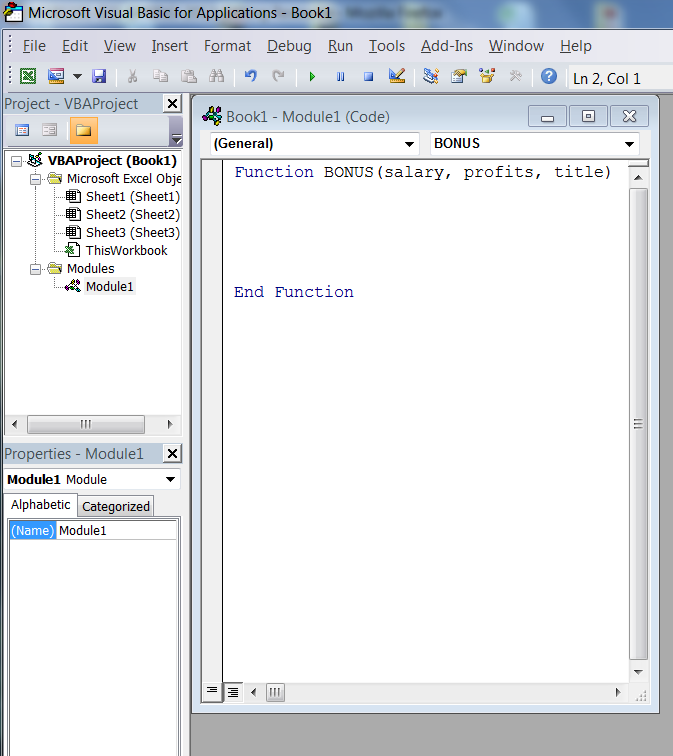Screen dimensions: 673x756
Task: Click the View Code icon in Project panel
Action: [22, 130]
